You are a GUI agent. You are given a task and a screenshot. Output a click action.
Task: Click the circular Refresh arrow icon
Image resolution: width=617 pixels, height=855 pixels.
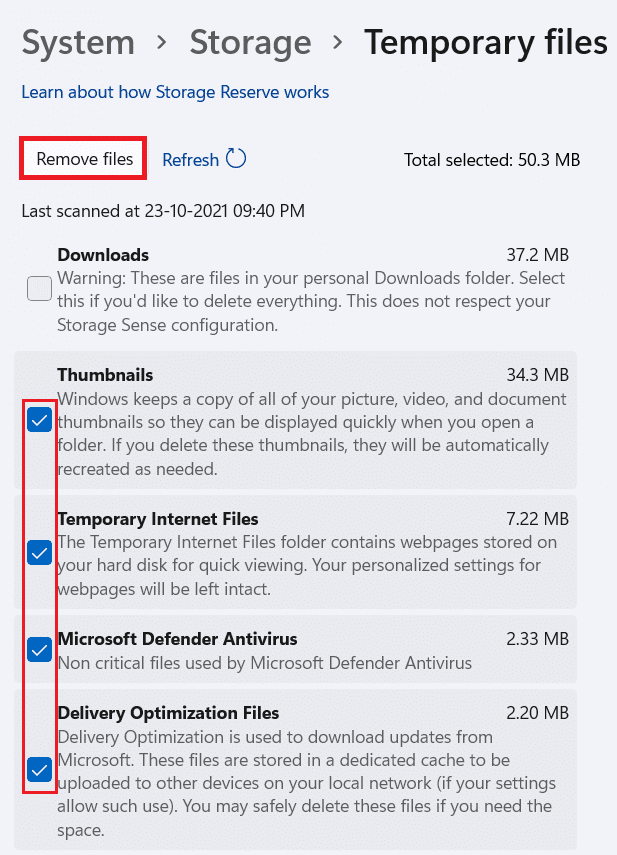coord(236,159)
